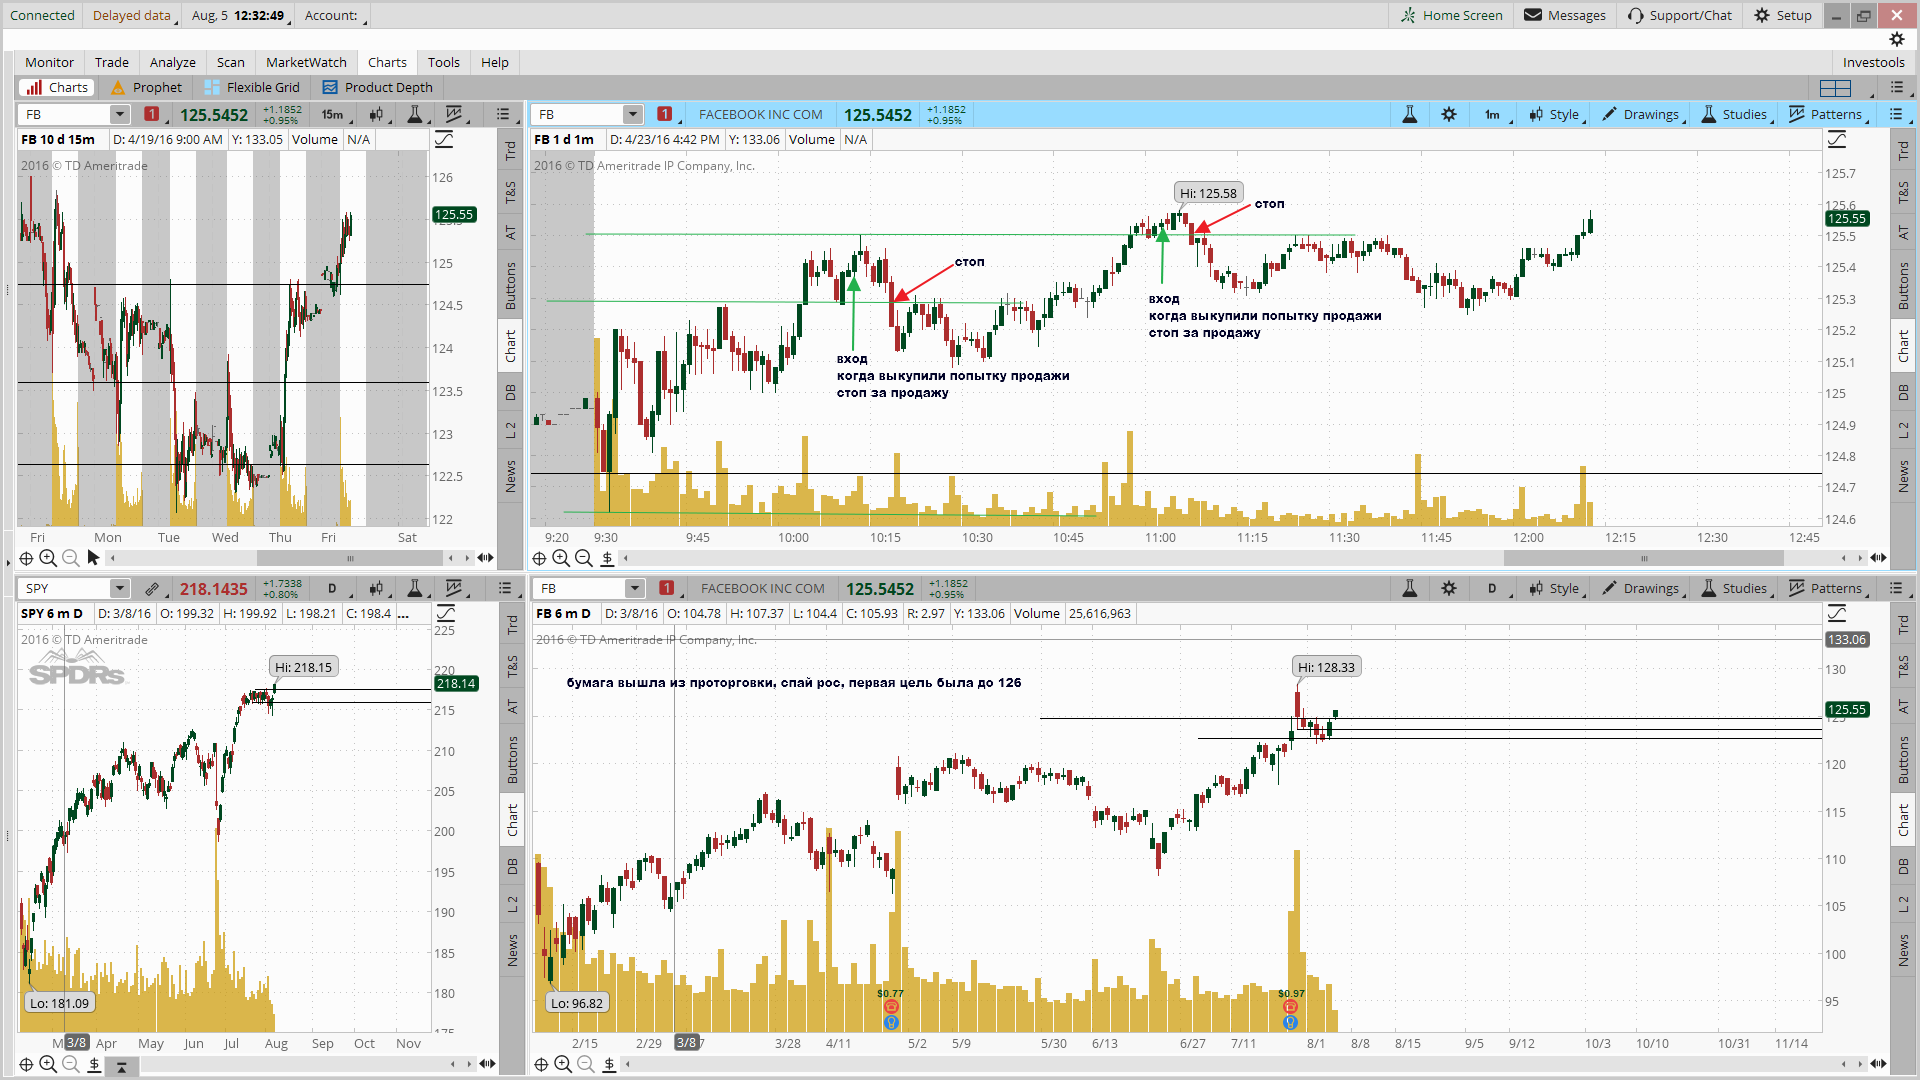The width and height of the screenshot is (1920, 1080).
Task: Click the earnings marker near 8/1 on FB daily chart
Action: 1290,1006
